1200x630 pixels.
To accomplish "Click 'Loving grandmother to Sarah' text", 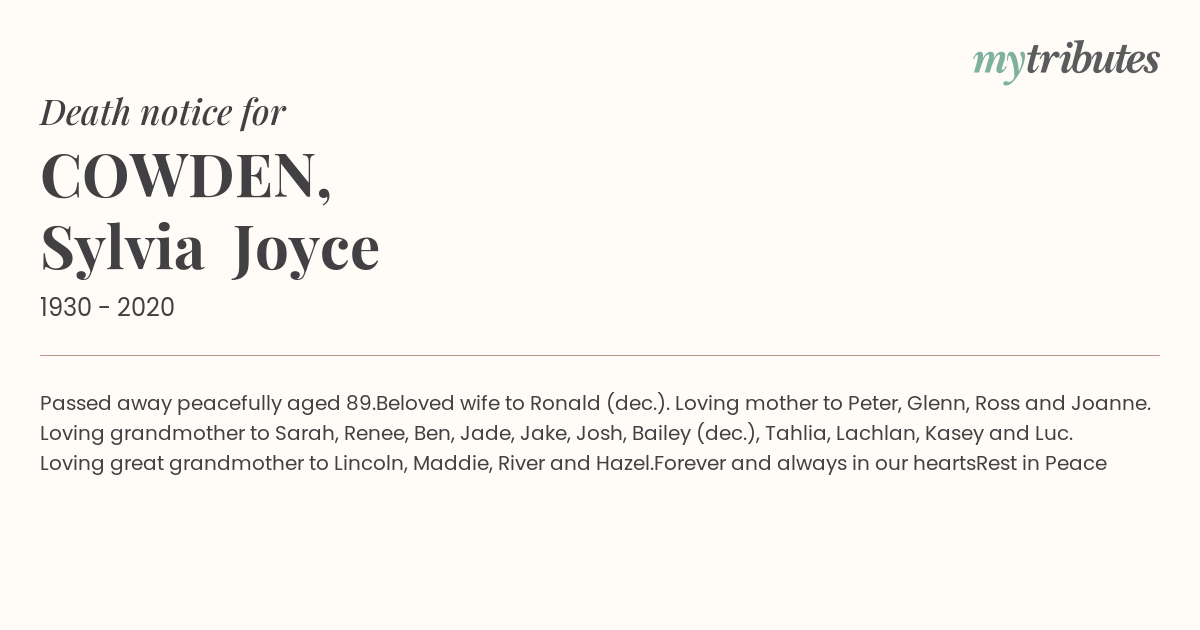I will point(188,434).
